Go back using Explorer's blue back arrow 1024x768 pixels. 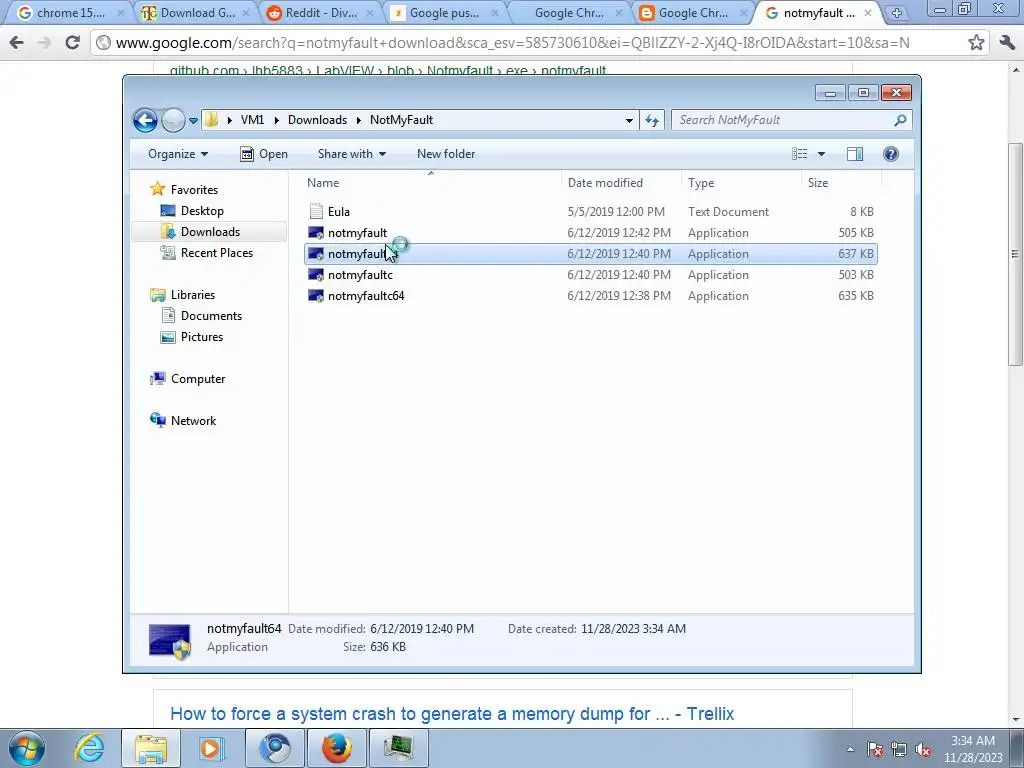(x=145, y=120)
